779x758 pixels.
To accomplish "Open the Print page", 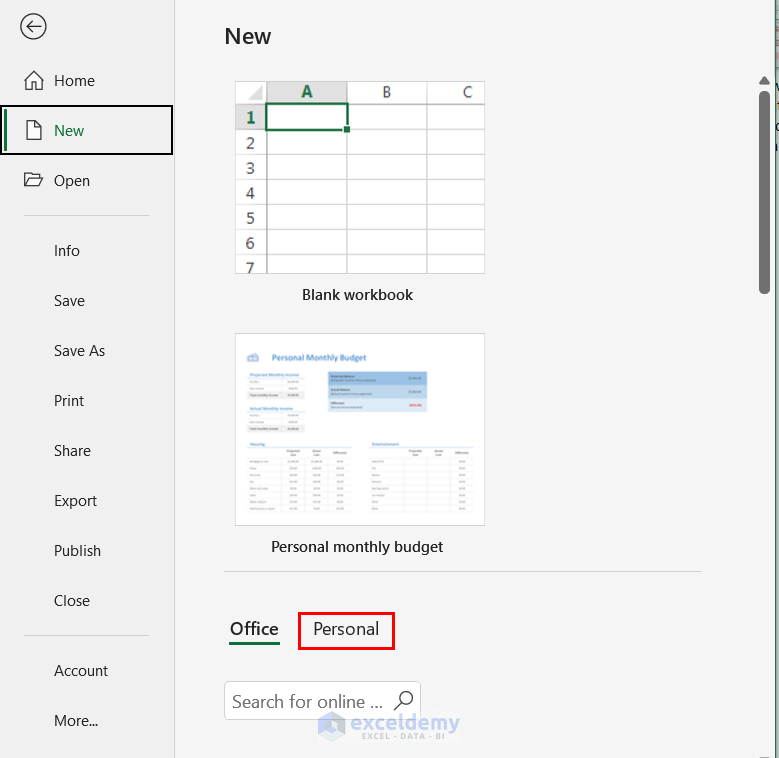I will pyautogui.click(x=69, y=401).
